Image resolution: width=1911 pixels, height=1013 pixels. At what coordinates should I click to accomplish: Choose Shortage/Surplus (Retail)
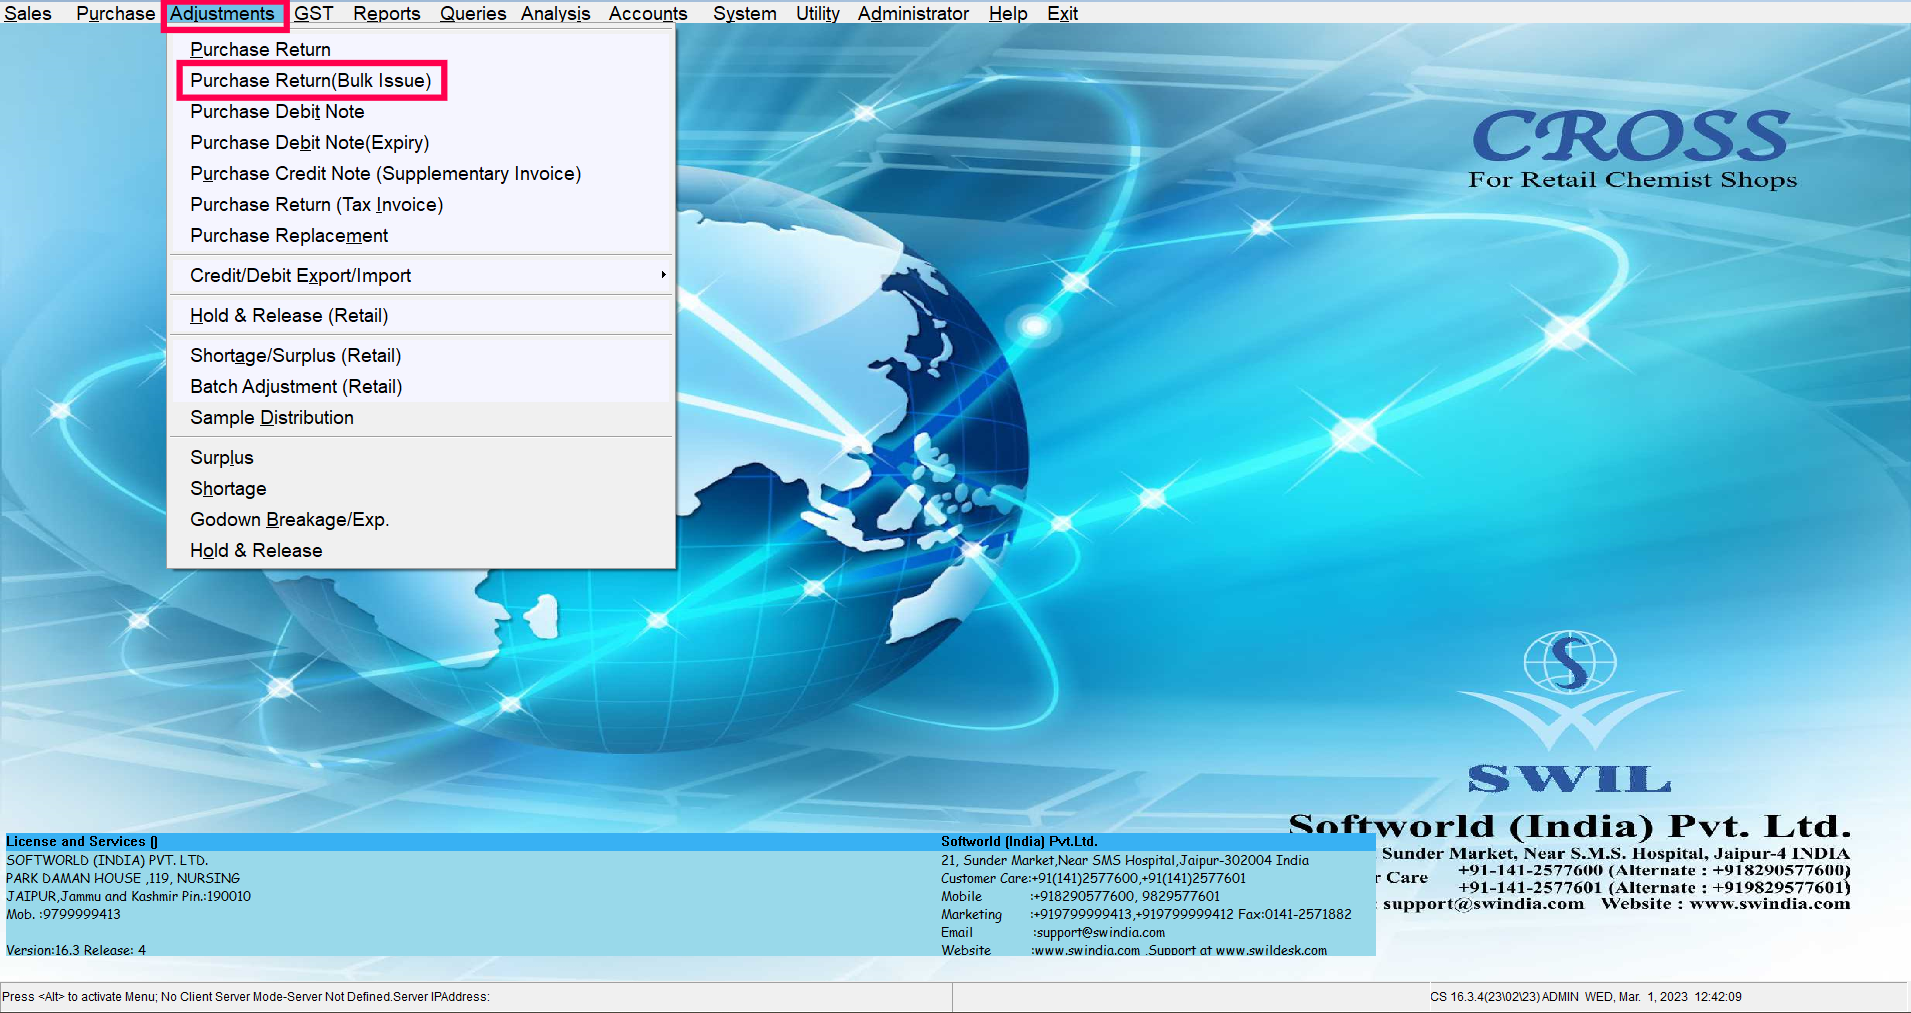[420, 355]
